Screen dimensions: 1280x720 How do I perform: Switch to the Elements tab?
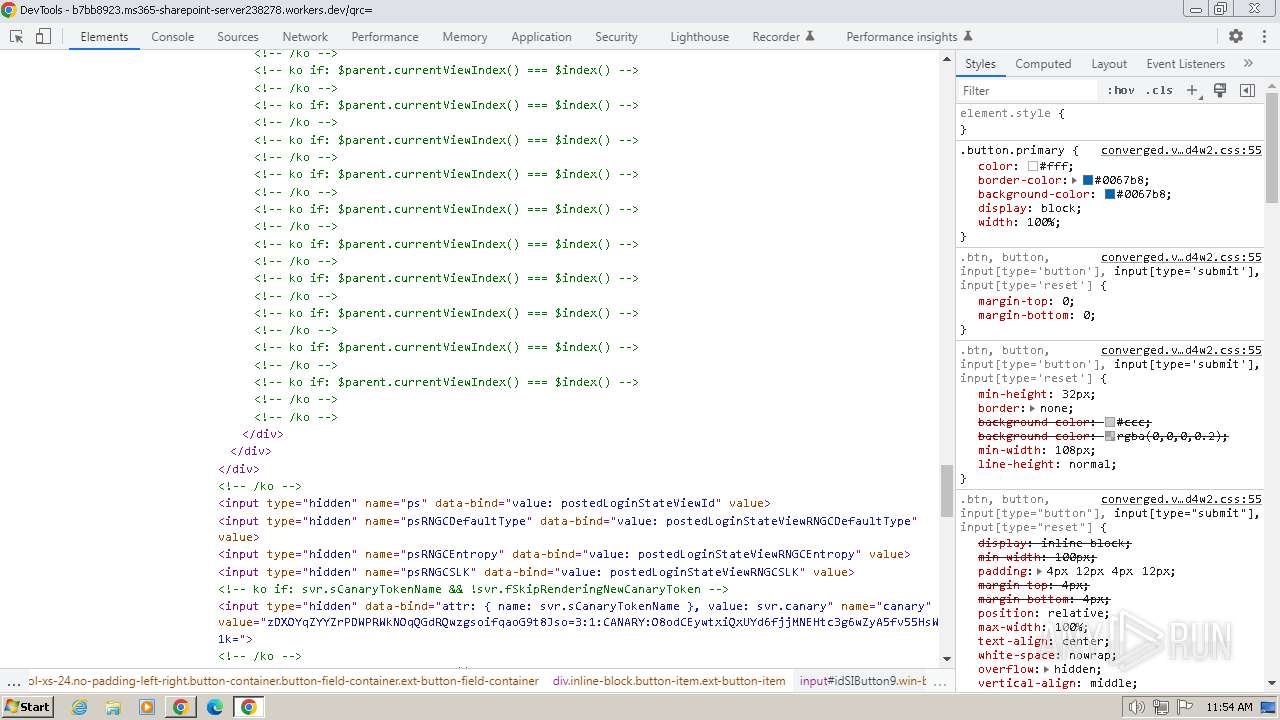(104, 36)
